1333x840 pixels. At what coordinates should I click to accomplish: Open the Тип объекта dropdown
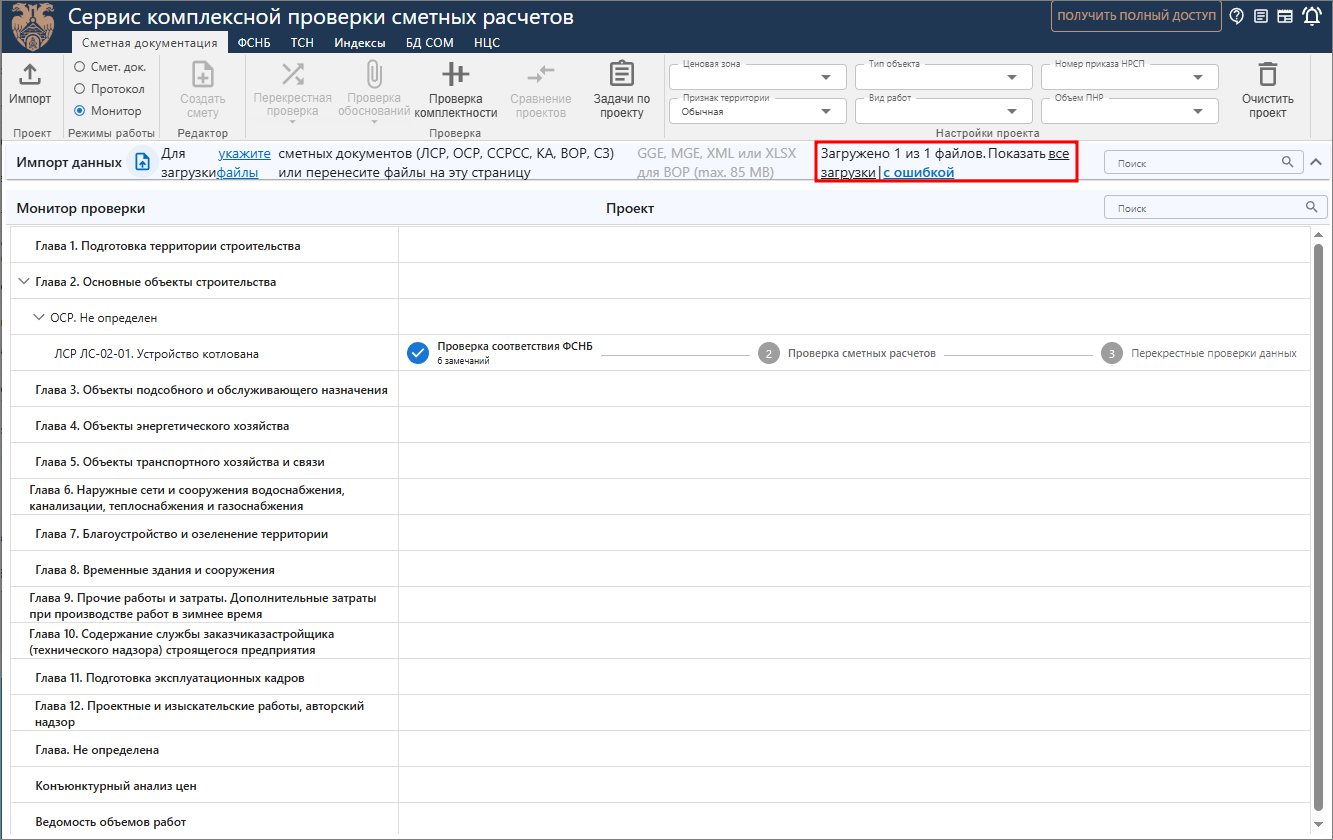tap(944, 77)
